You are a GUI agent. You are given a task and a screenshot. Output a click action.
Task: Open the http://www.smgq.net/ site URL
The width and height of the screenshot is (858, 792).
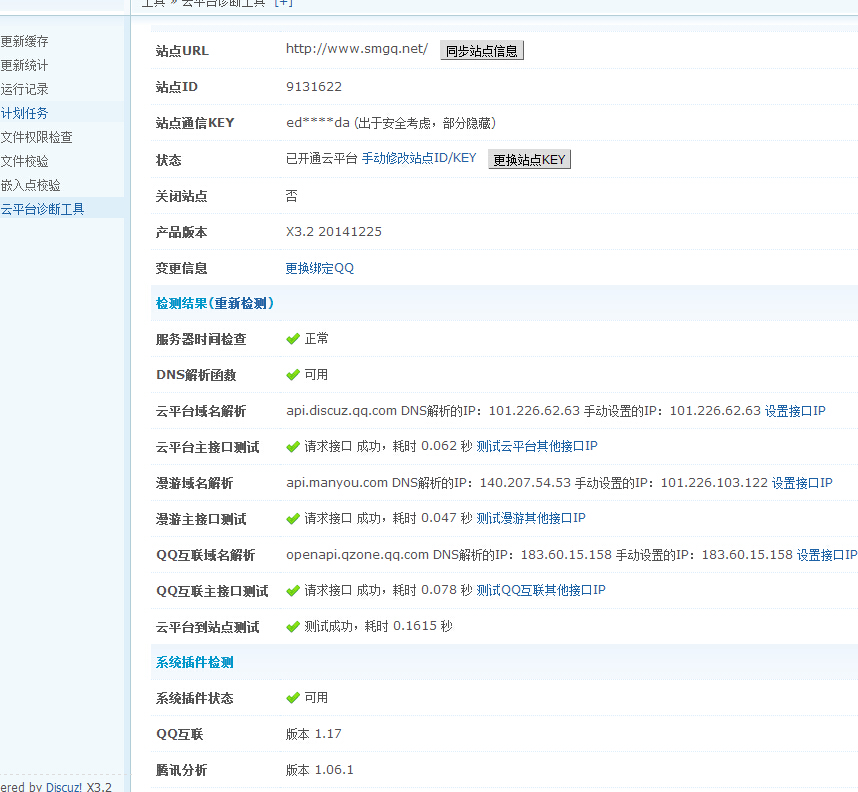[x=357, y=49]
